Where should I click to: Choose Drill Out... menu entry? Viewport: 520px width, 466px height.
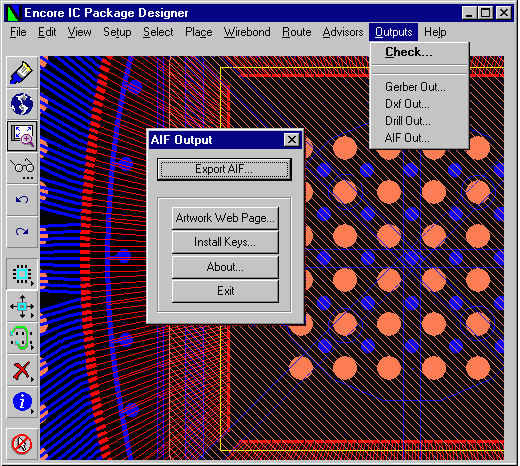tap(420, 121)
